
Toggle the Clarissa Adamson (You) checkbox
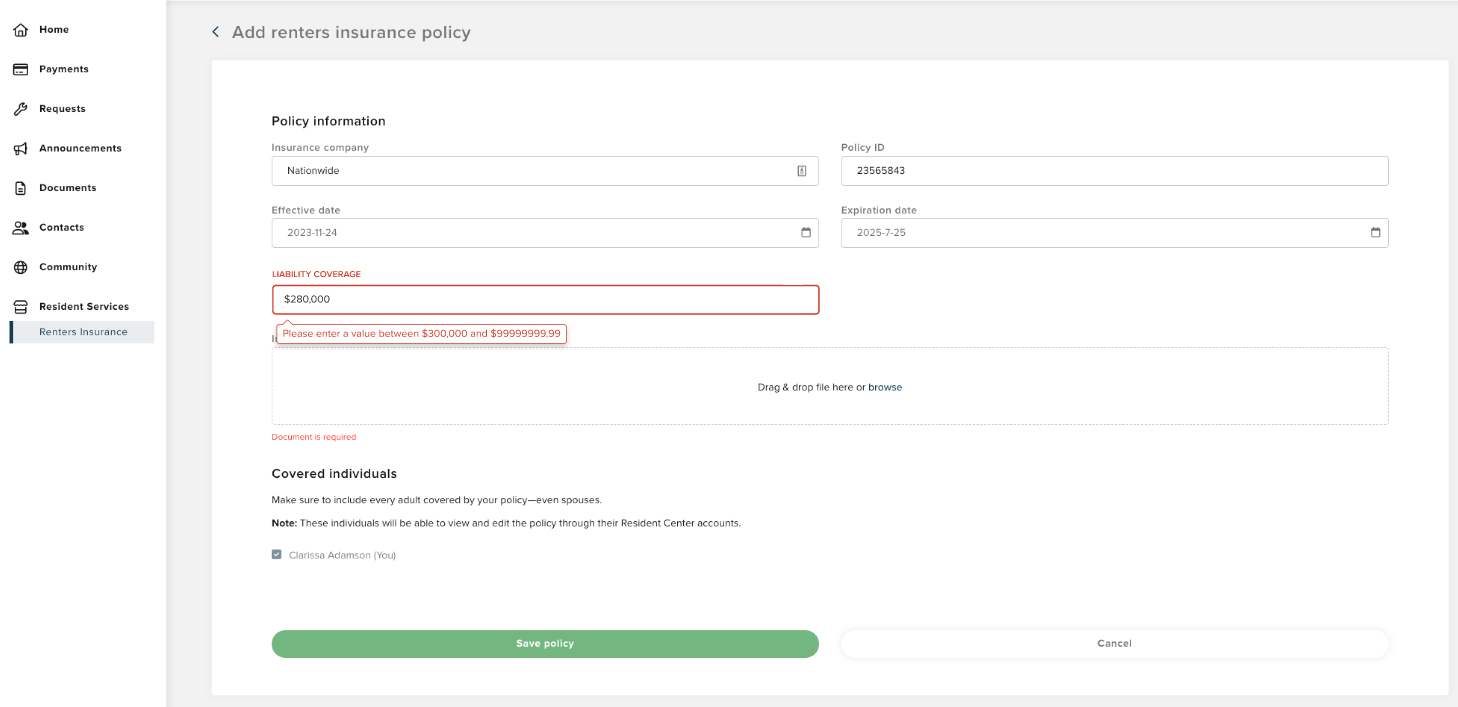276,554
